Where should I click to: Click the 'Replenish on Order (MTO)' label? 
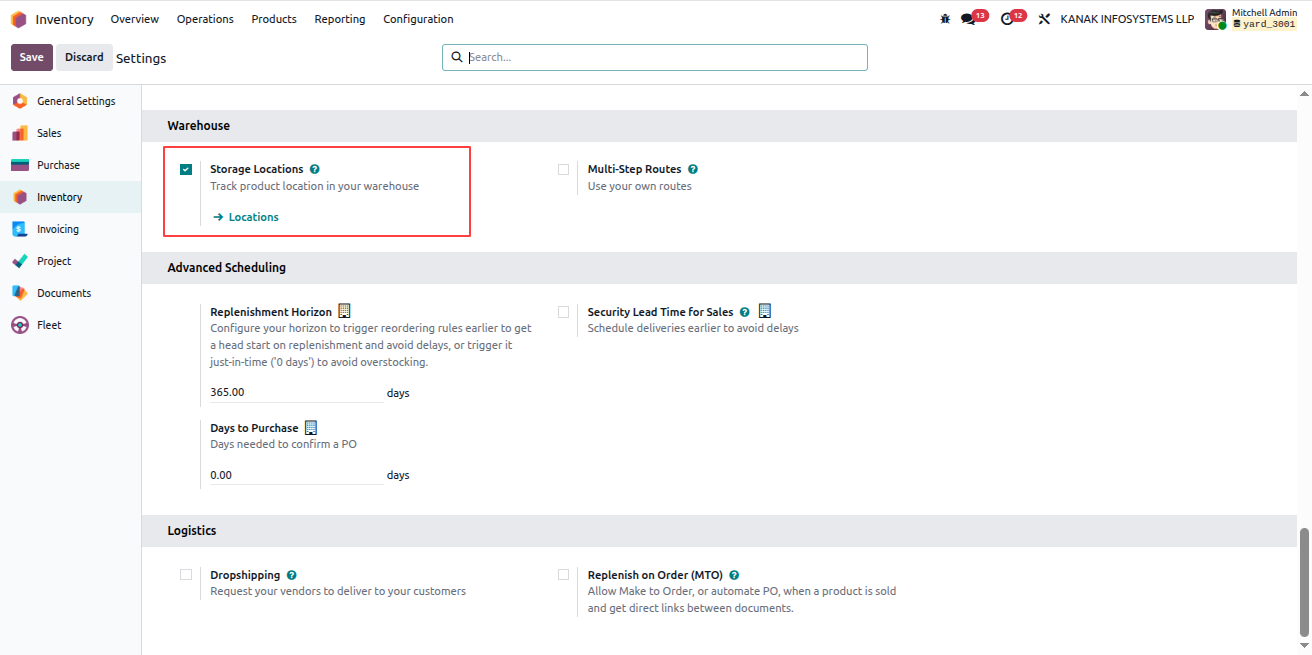pos(655,576)
